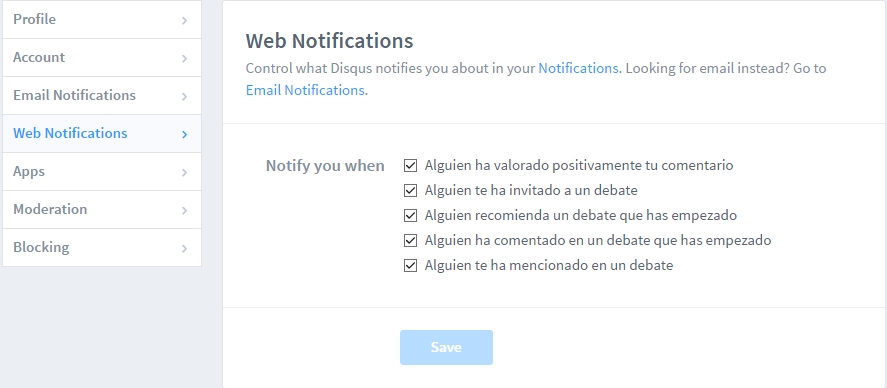Click the chevron next to Email Notifications

(184, 96)
